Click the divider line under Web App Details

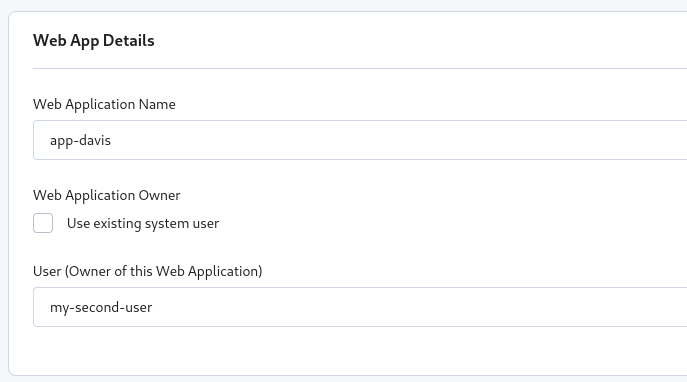coord(360,68)
